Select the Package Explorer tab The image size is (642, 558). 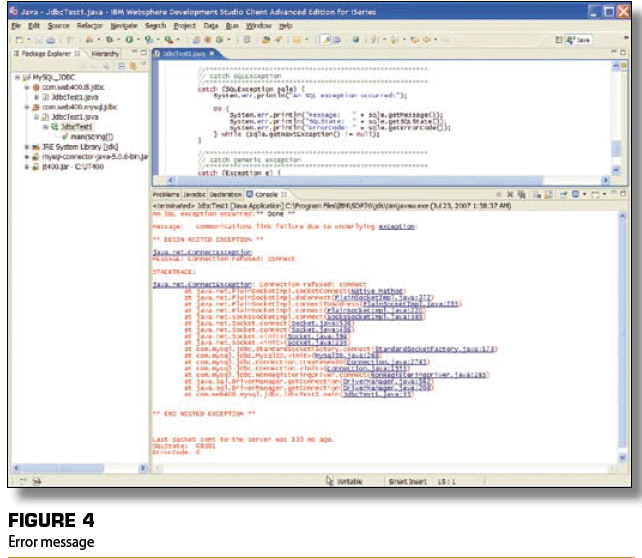click(x=46, y=54)
